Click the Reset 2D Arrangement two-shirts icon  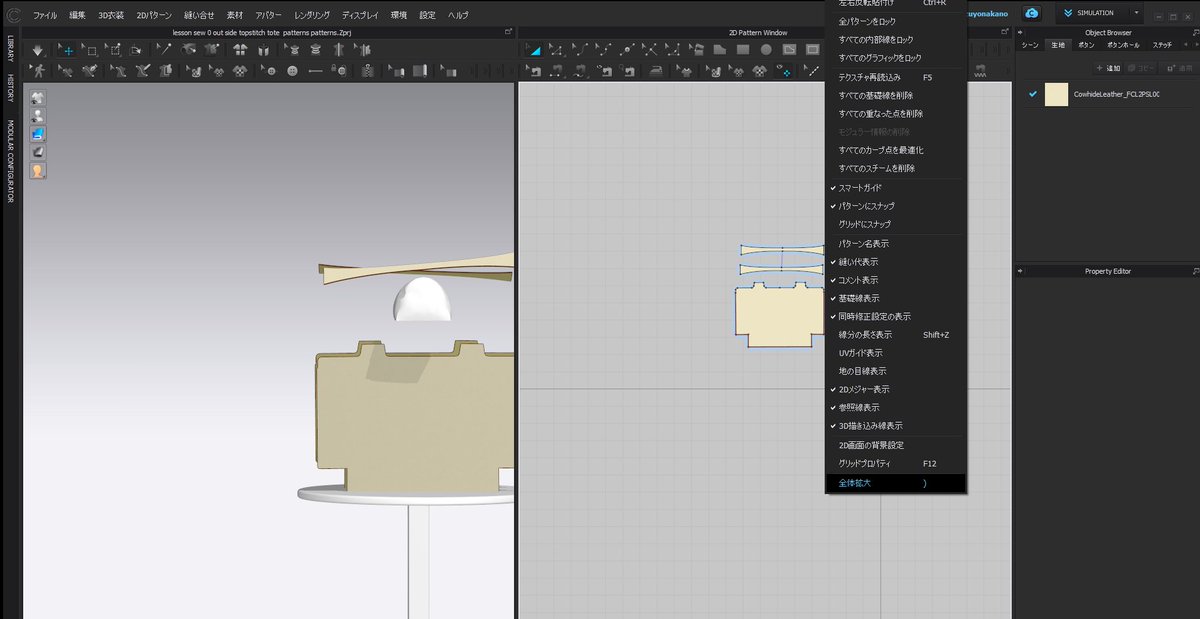point(240,50)
